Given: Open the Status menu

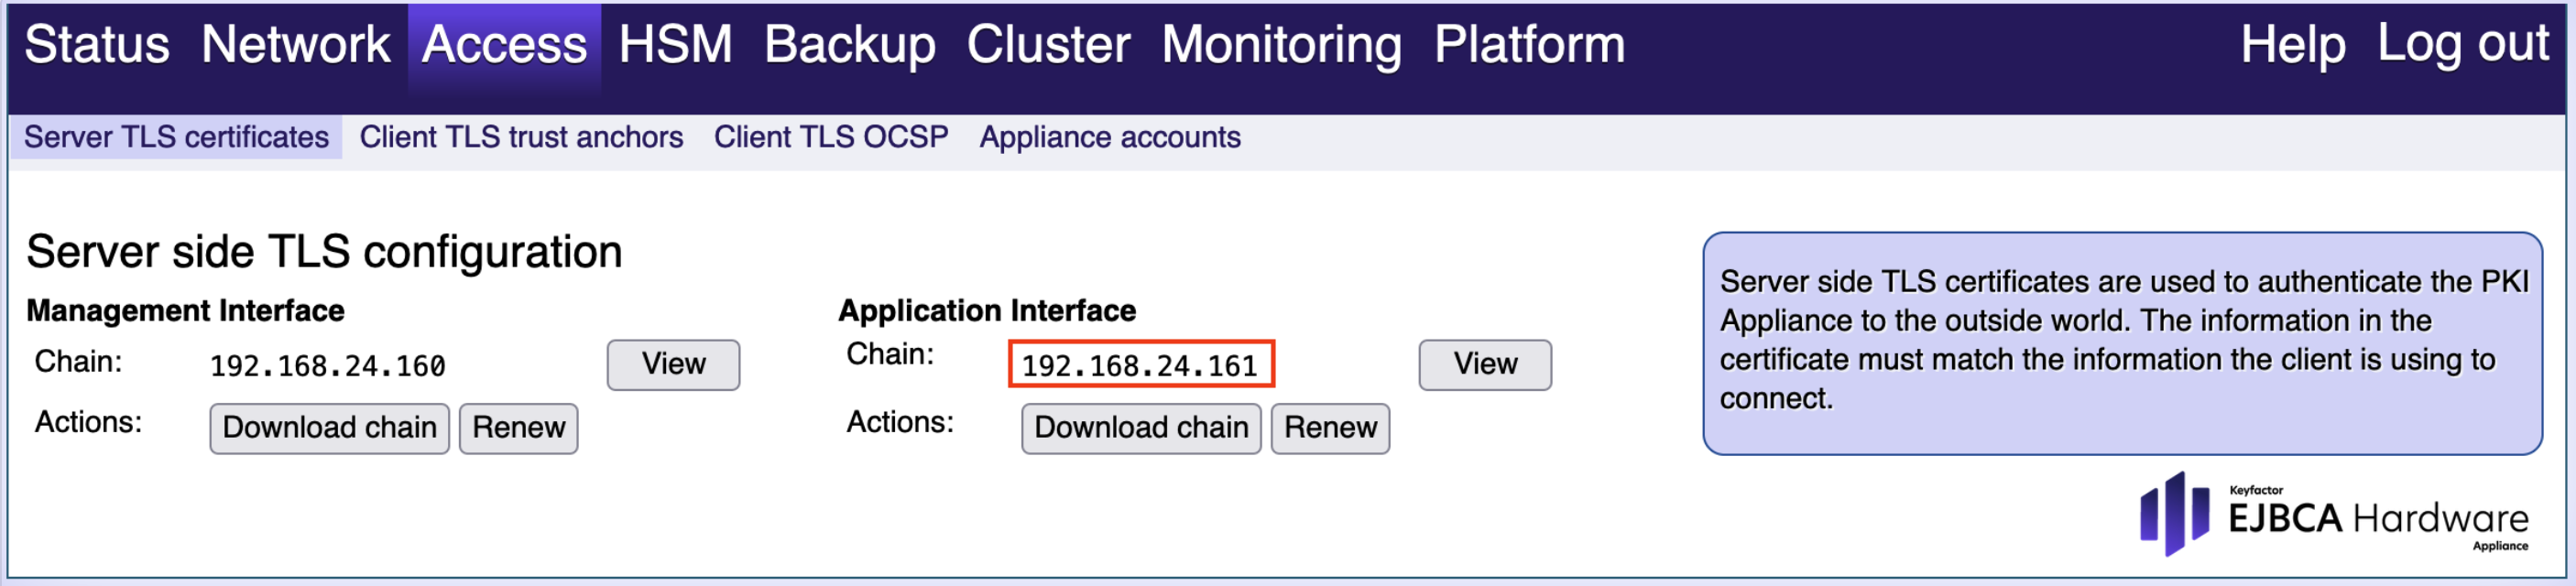Looking at the screenshot, I should click(x=97, y=45).
